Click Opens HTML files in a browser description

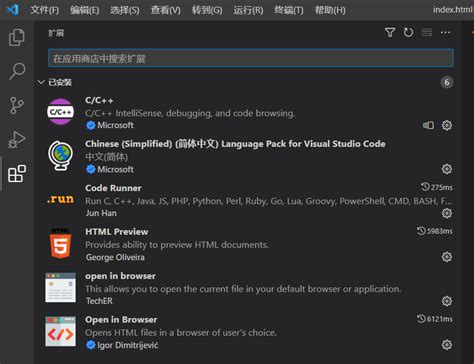pos(181,333)
